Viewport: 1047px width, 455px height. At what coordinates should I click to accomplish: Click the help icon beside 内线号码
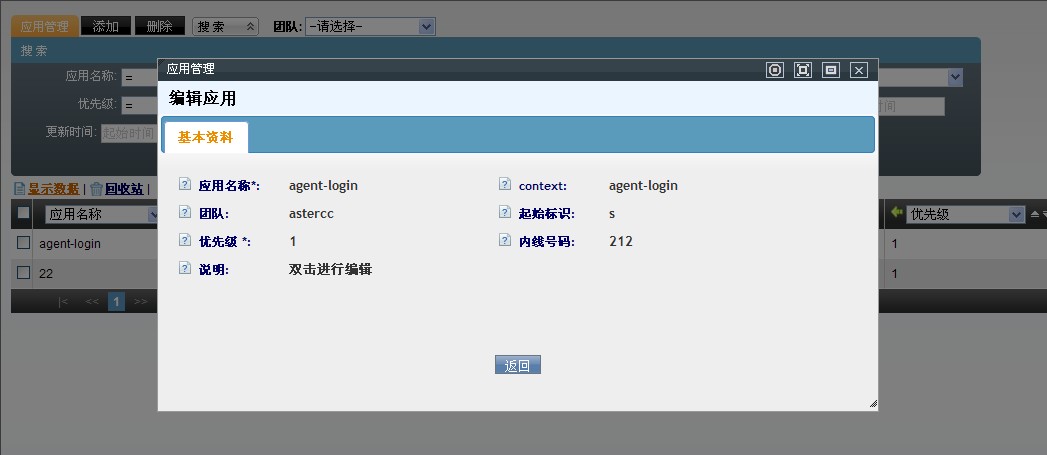(x=504, y=241)
